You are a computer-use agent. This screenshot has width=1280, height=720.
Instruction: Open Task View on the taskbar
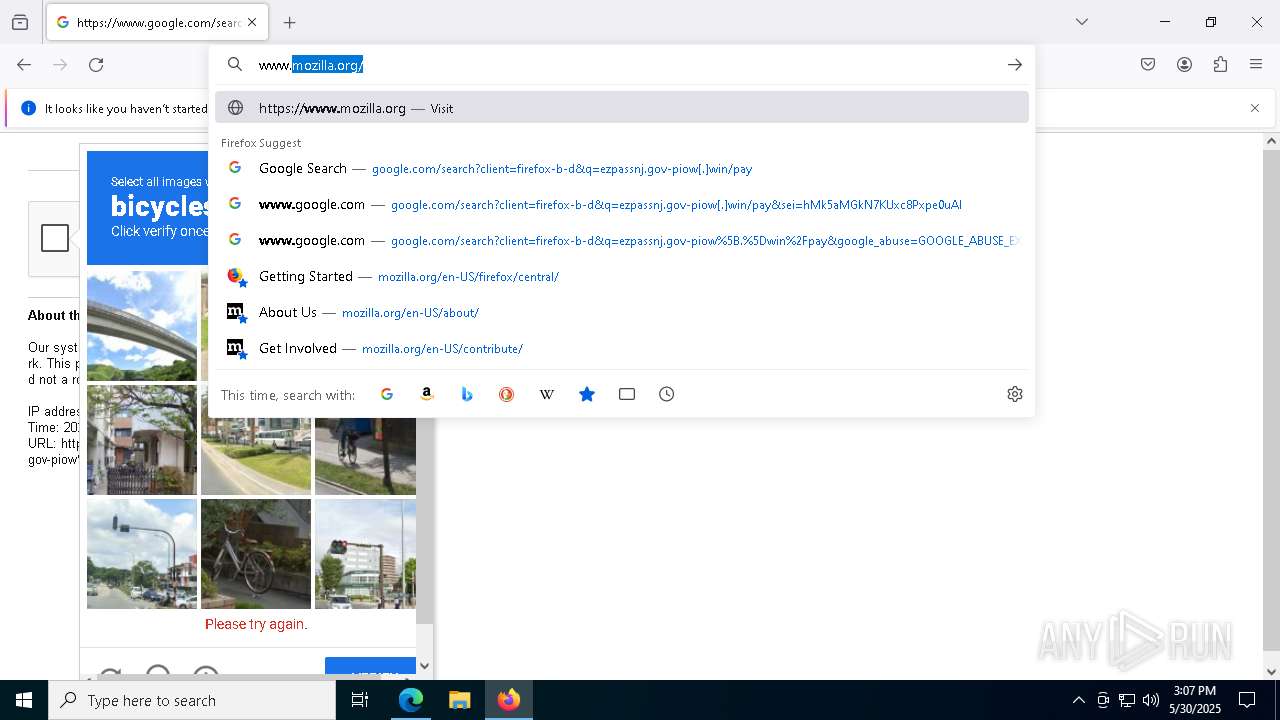click(x=360, y=700)
